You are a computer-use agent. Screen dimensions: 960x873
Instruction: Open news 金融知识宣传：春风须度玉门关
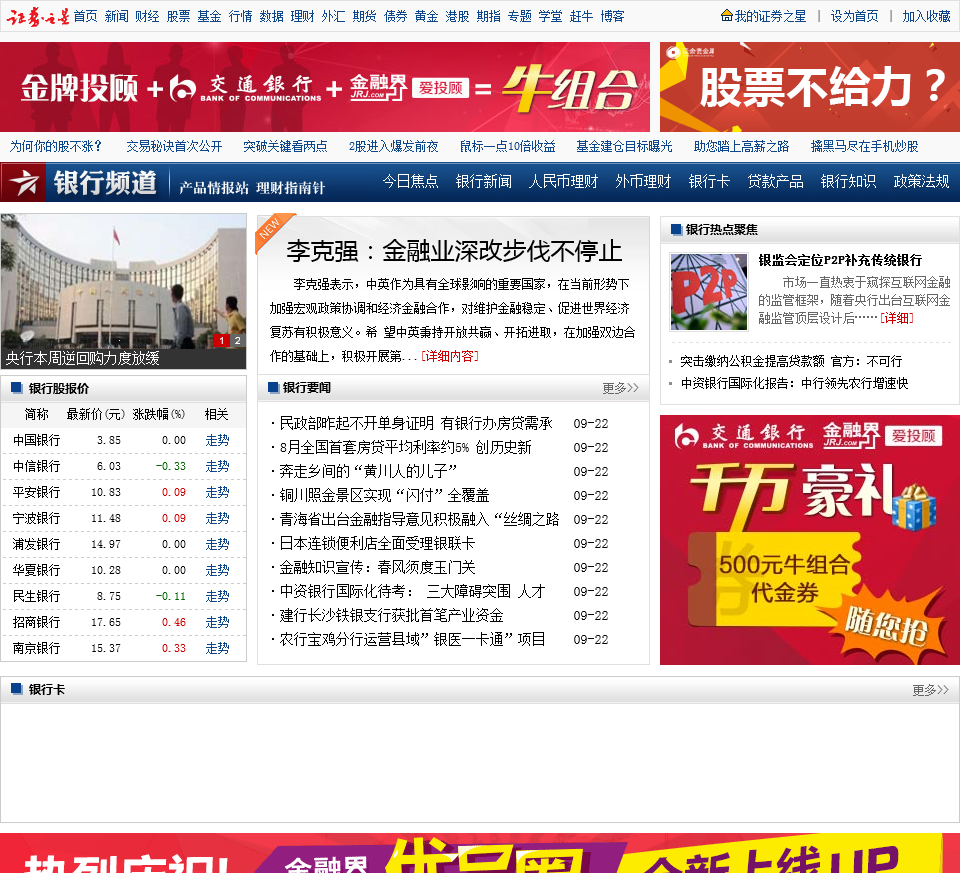(x=377, y=568)
